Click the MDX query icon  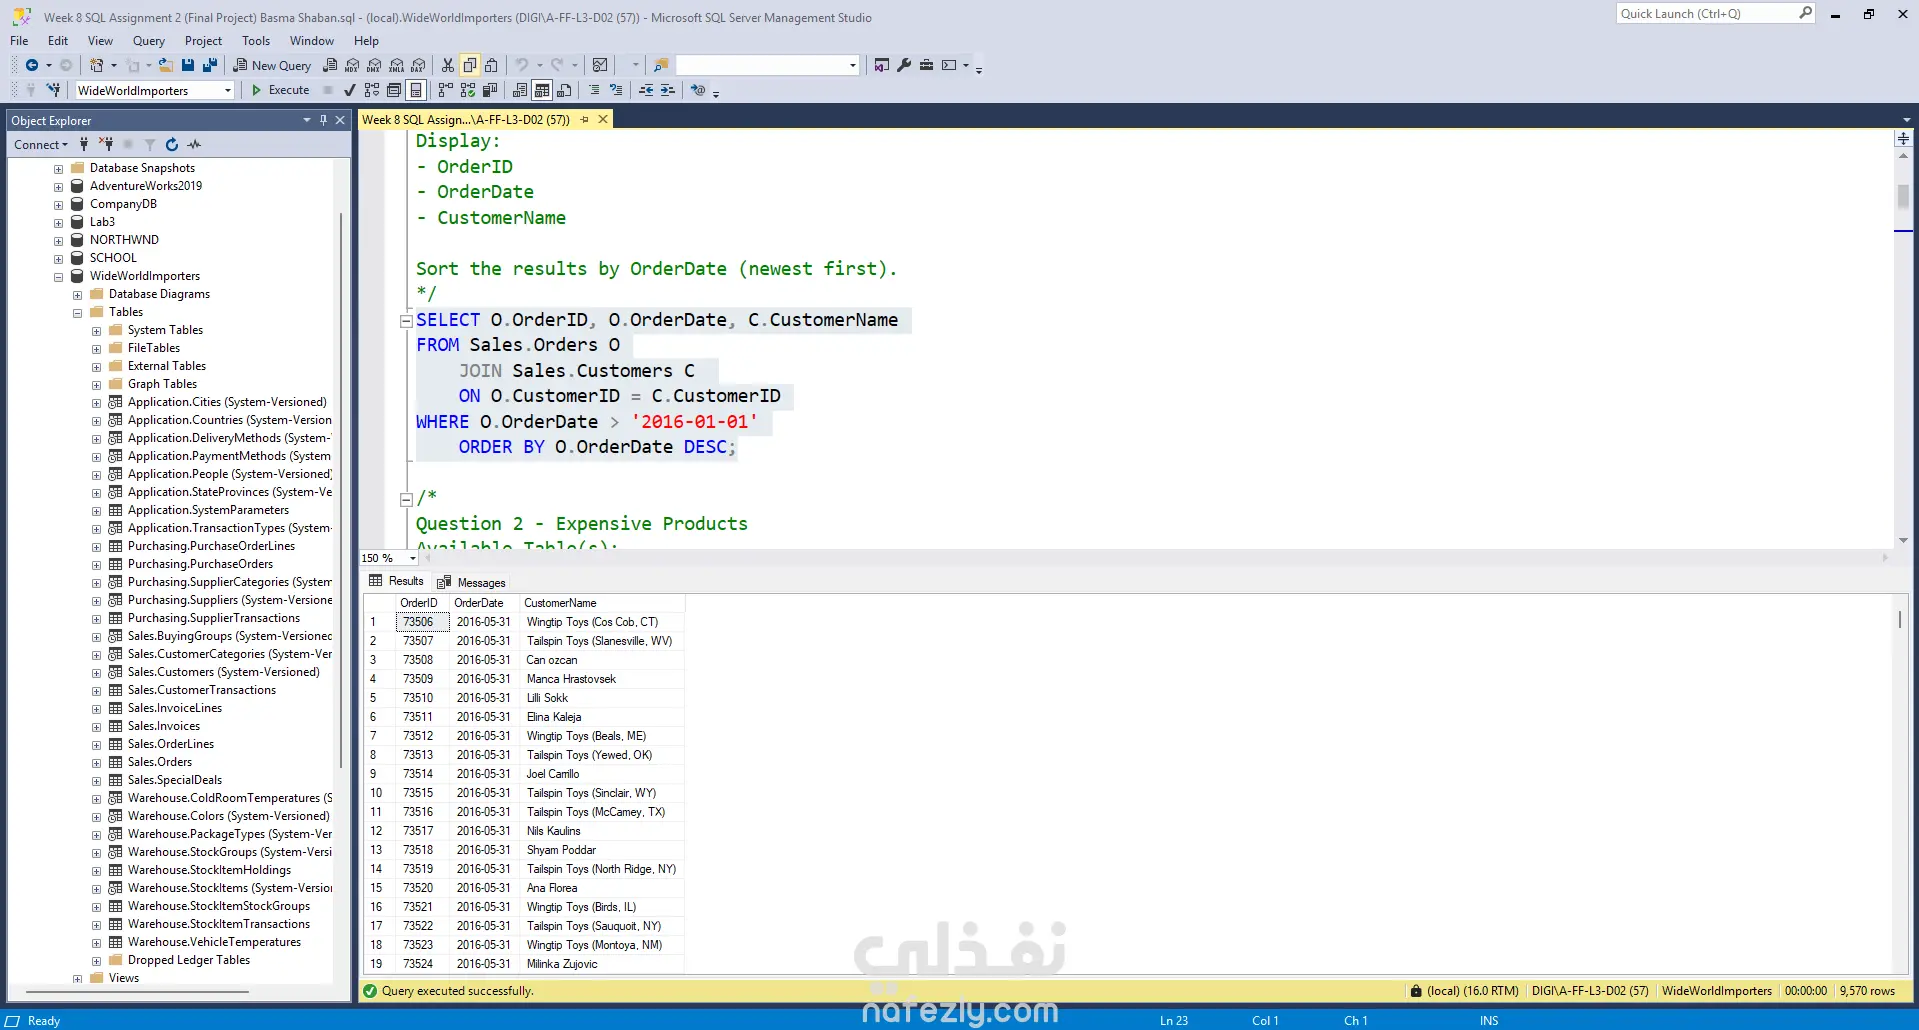353,65
